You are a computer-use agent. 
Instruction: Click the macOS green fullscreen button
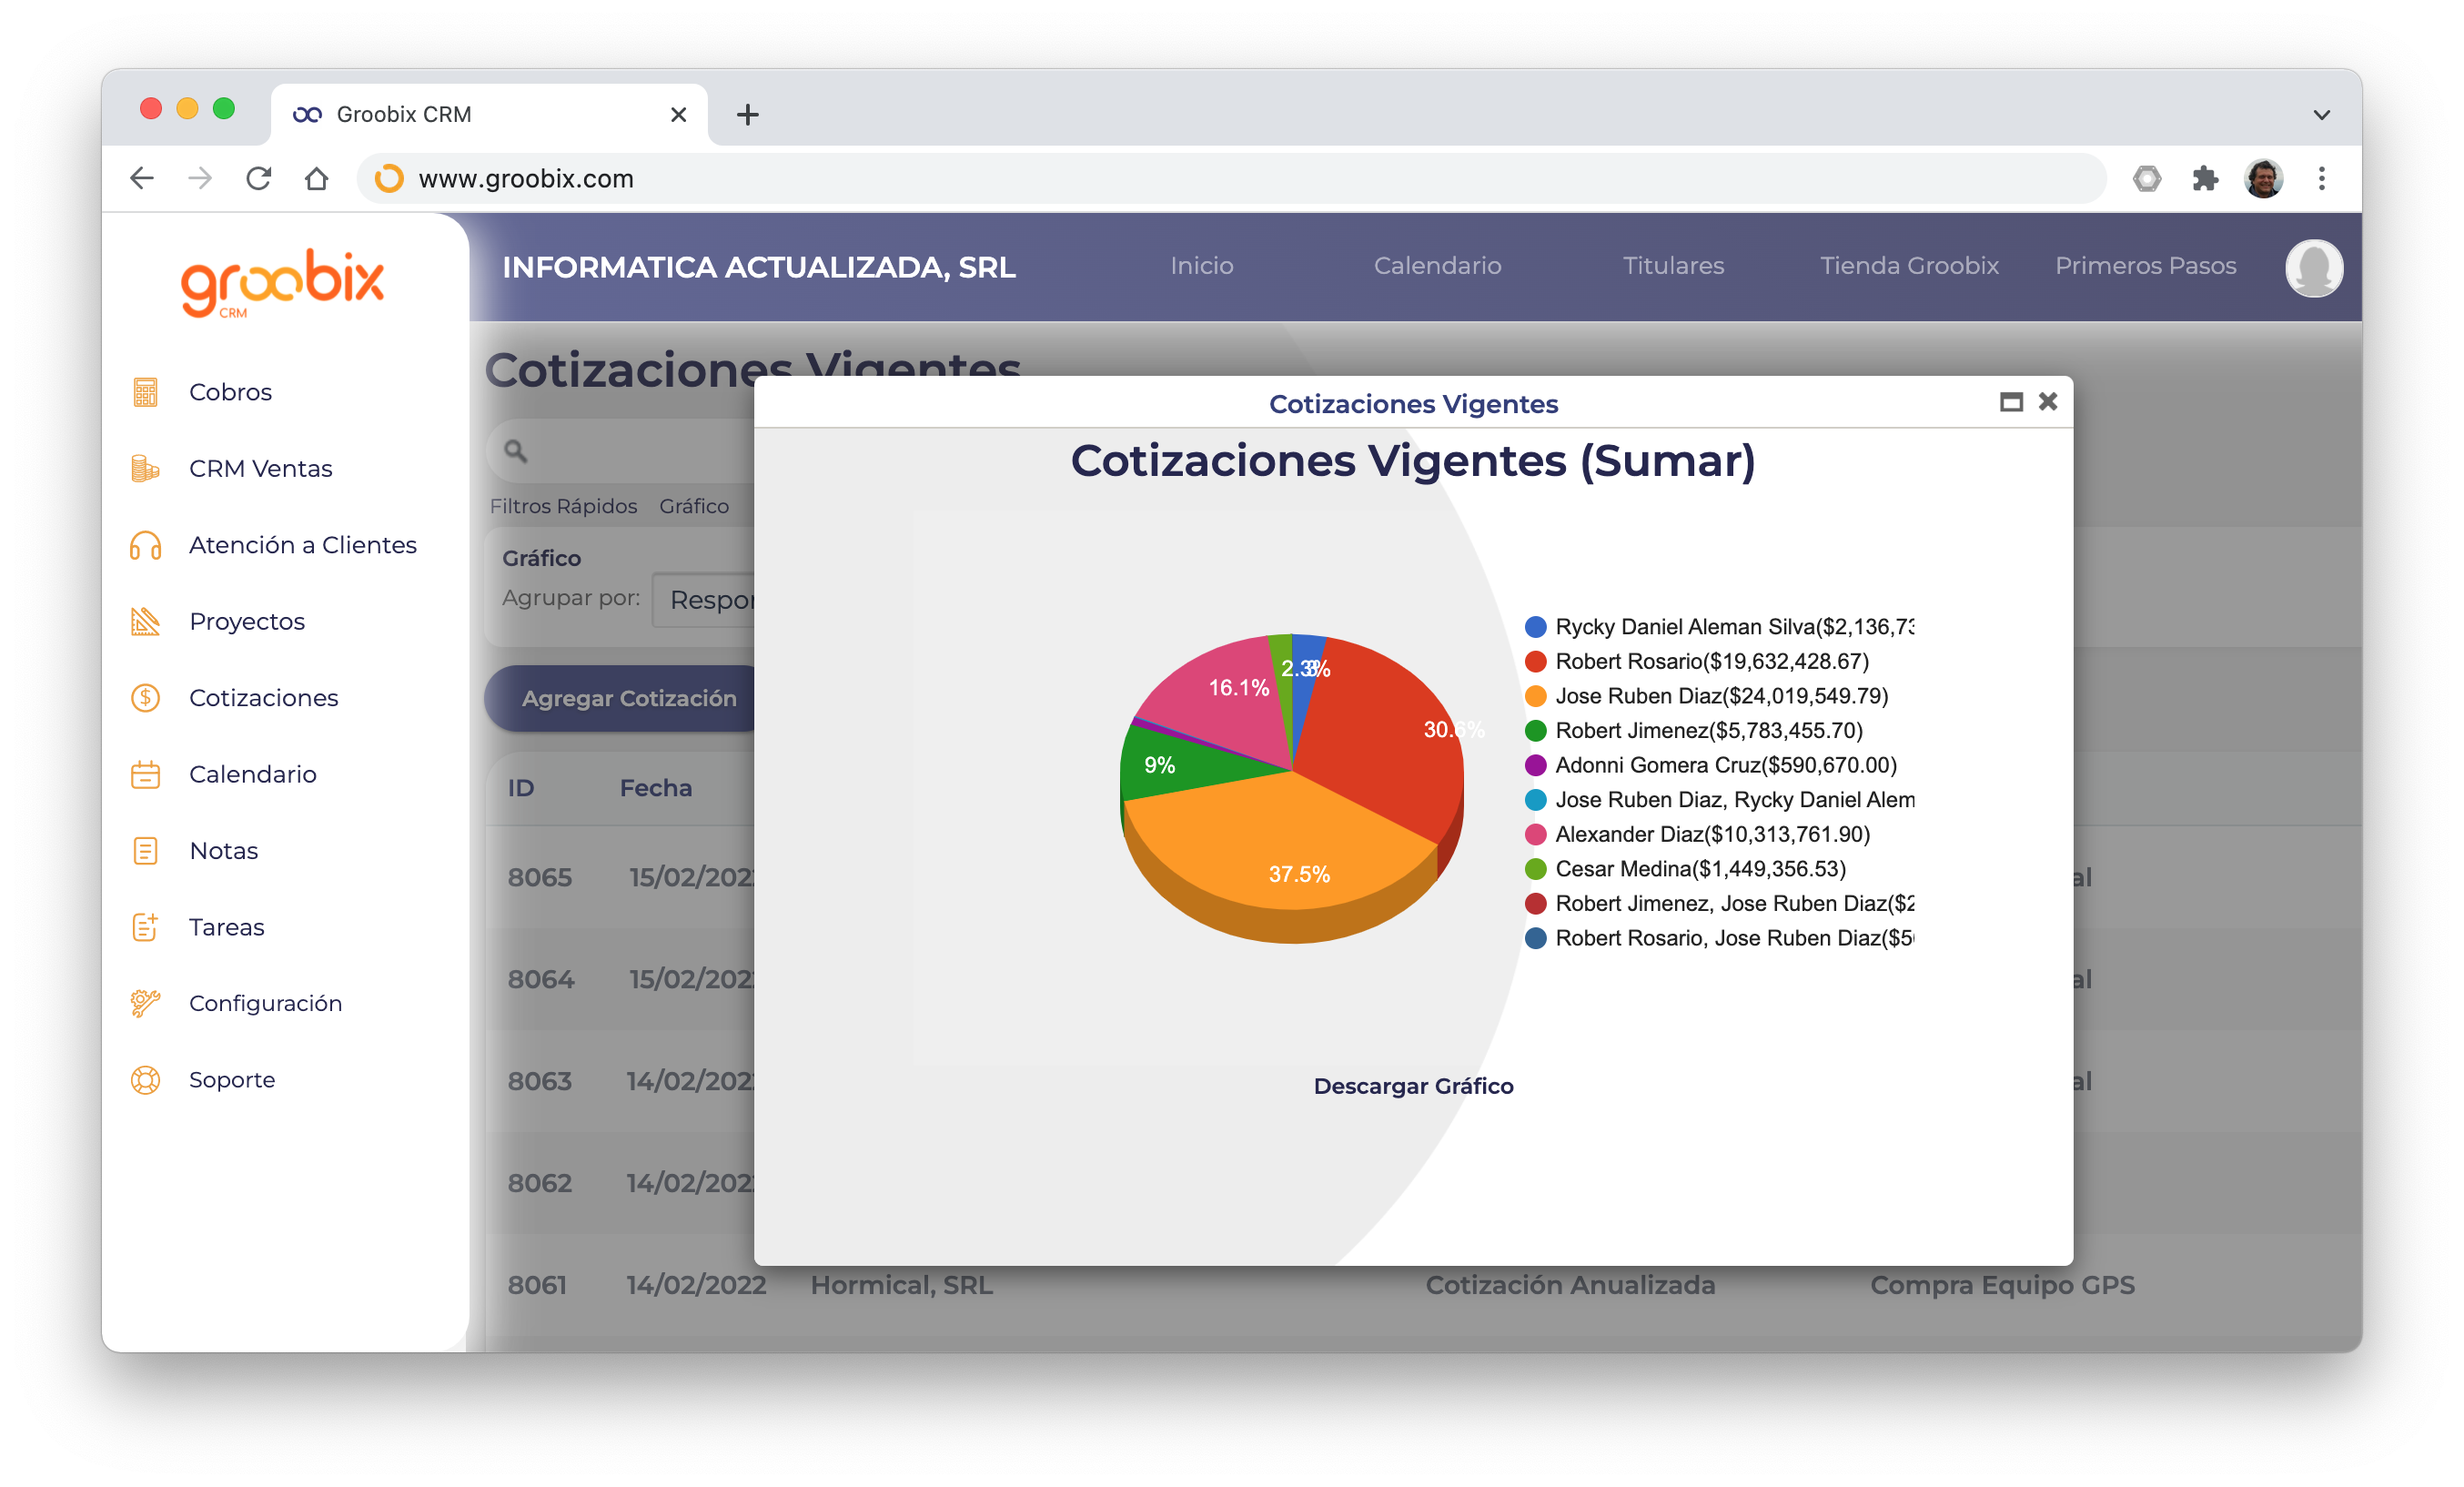coord(223,108)
